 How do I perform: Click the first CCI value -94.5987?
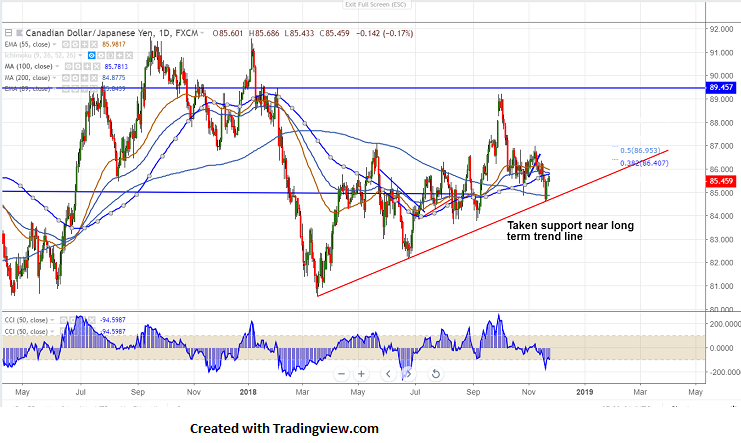click(x=112, y=320)
